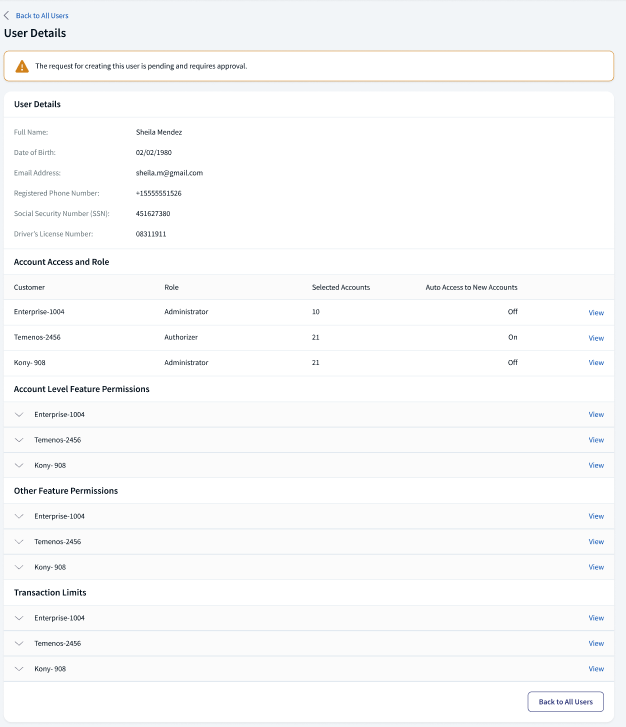626x727 pixels.
Task: Click the back arrow icon beside Back to All Users
Action: (6, 16)
